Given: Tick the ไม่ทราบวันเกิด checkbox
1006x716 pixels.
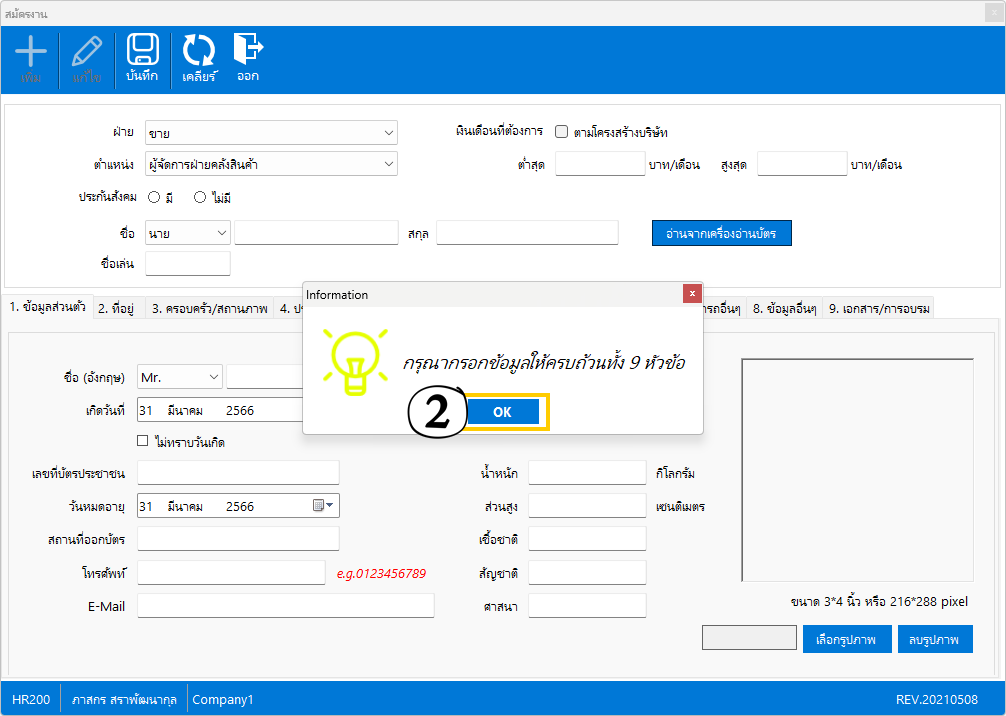Looking at the screenshot, I should (x=143, y=441).
